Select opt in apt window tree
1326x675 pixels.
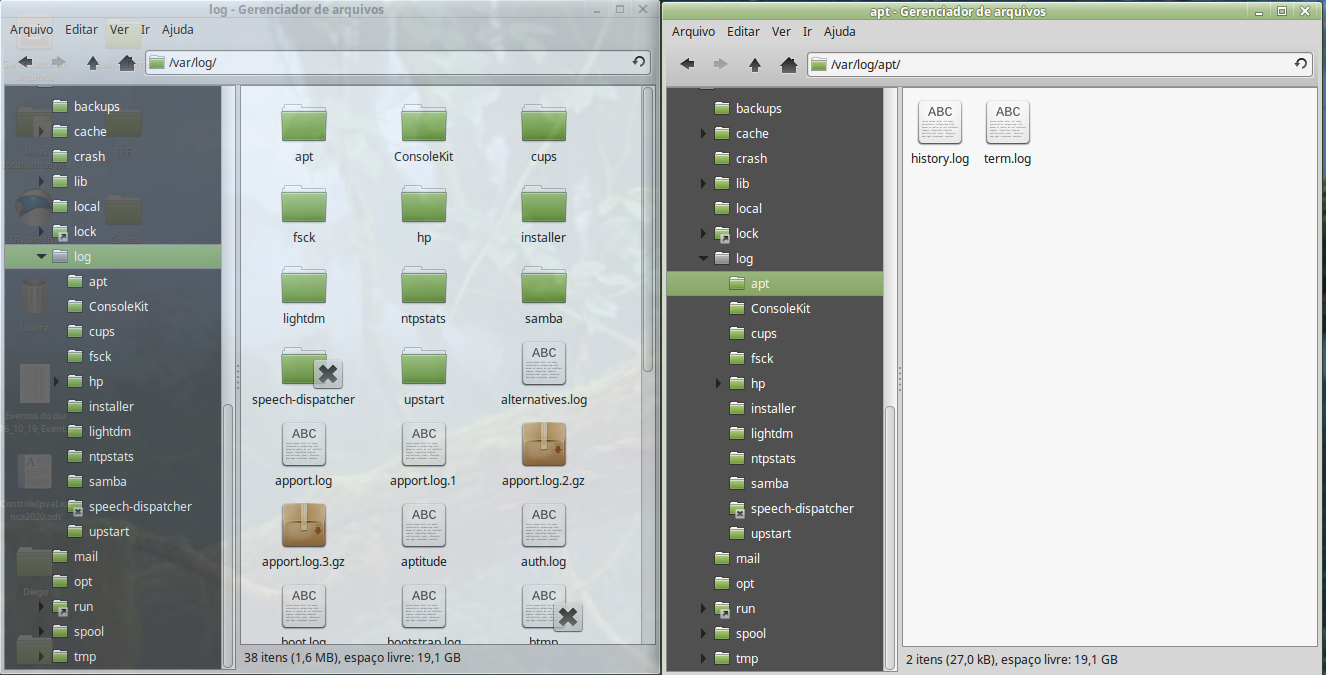coord(745,583)
